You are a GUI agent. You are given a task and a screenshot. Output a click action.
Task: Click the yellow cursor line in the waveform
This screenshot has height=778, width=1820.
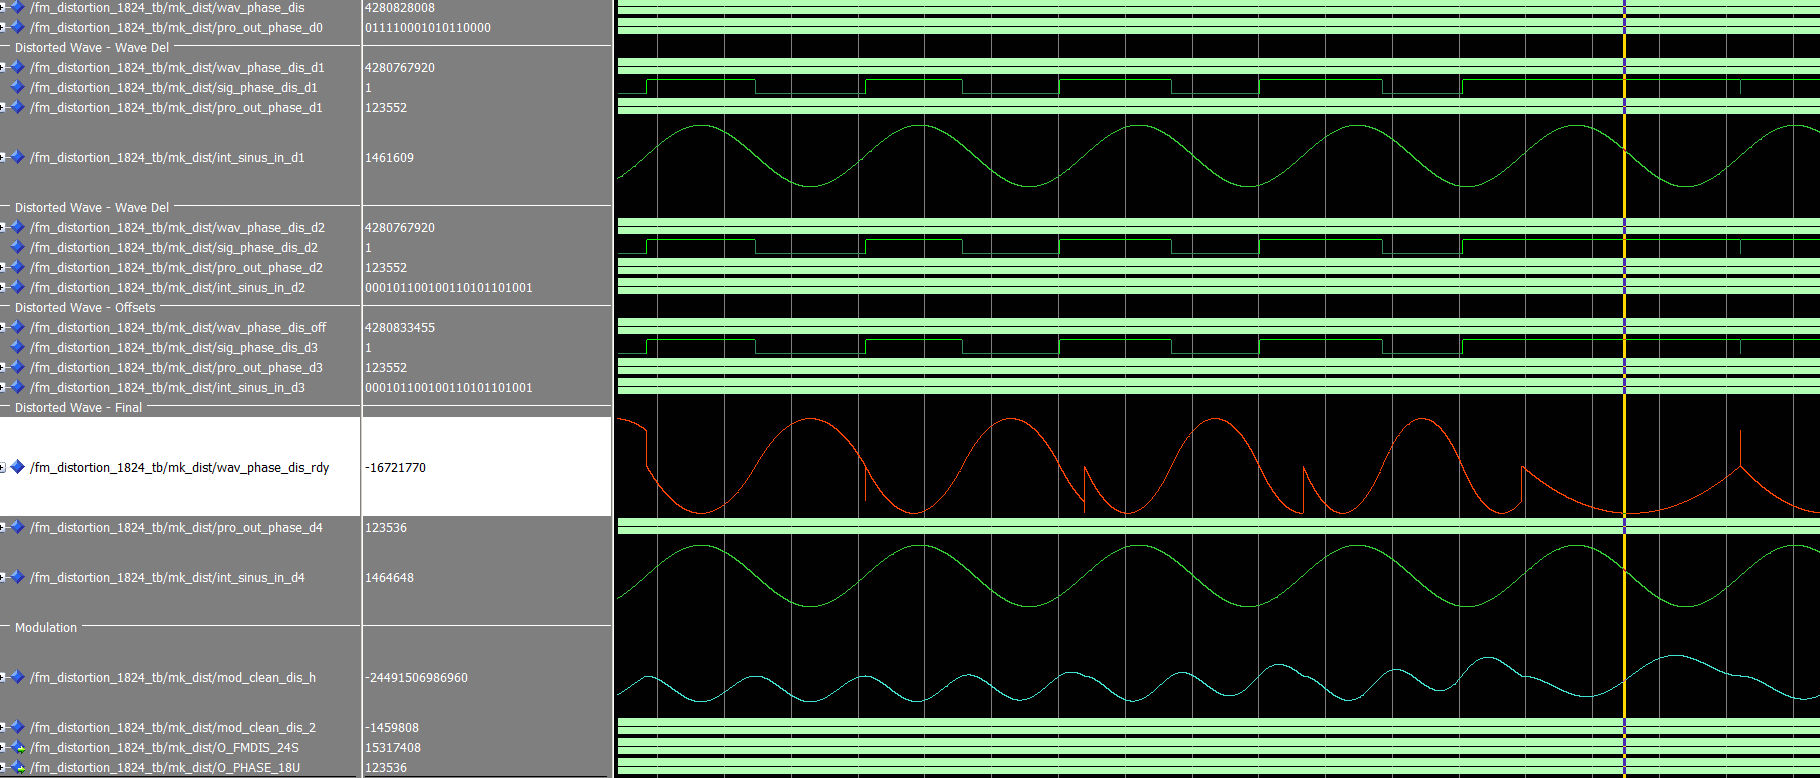point(1624,300)
